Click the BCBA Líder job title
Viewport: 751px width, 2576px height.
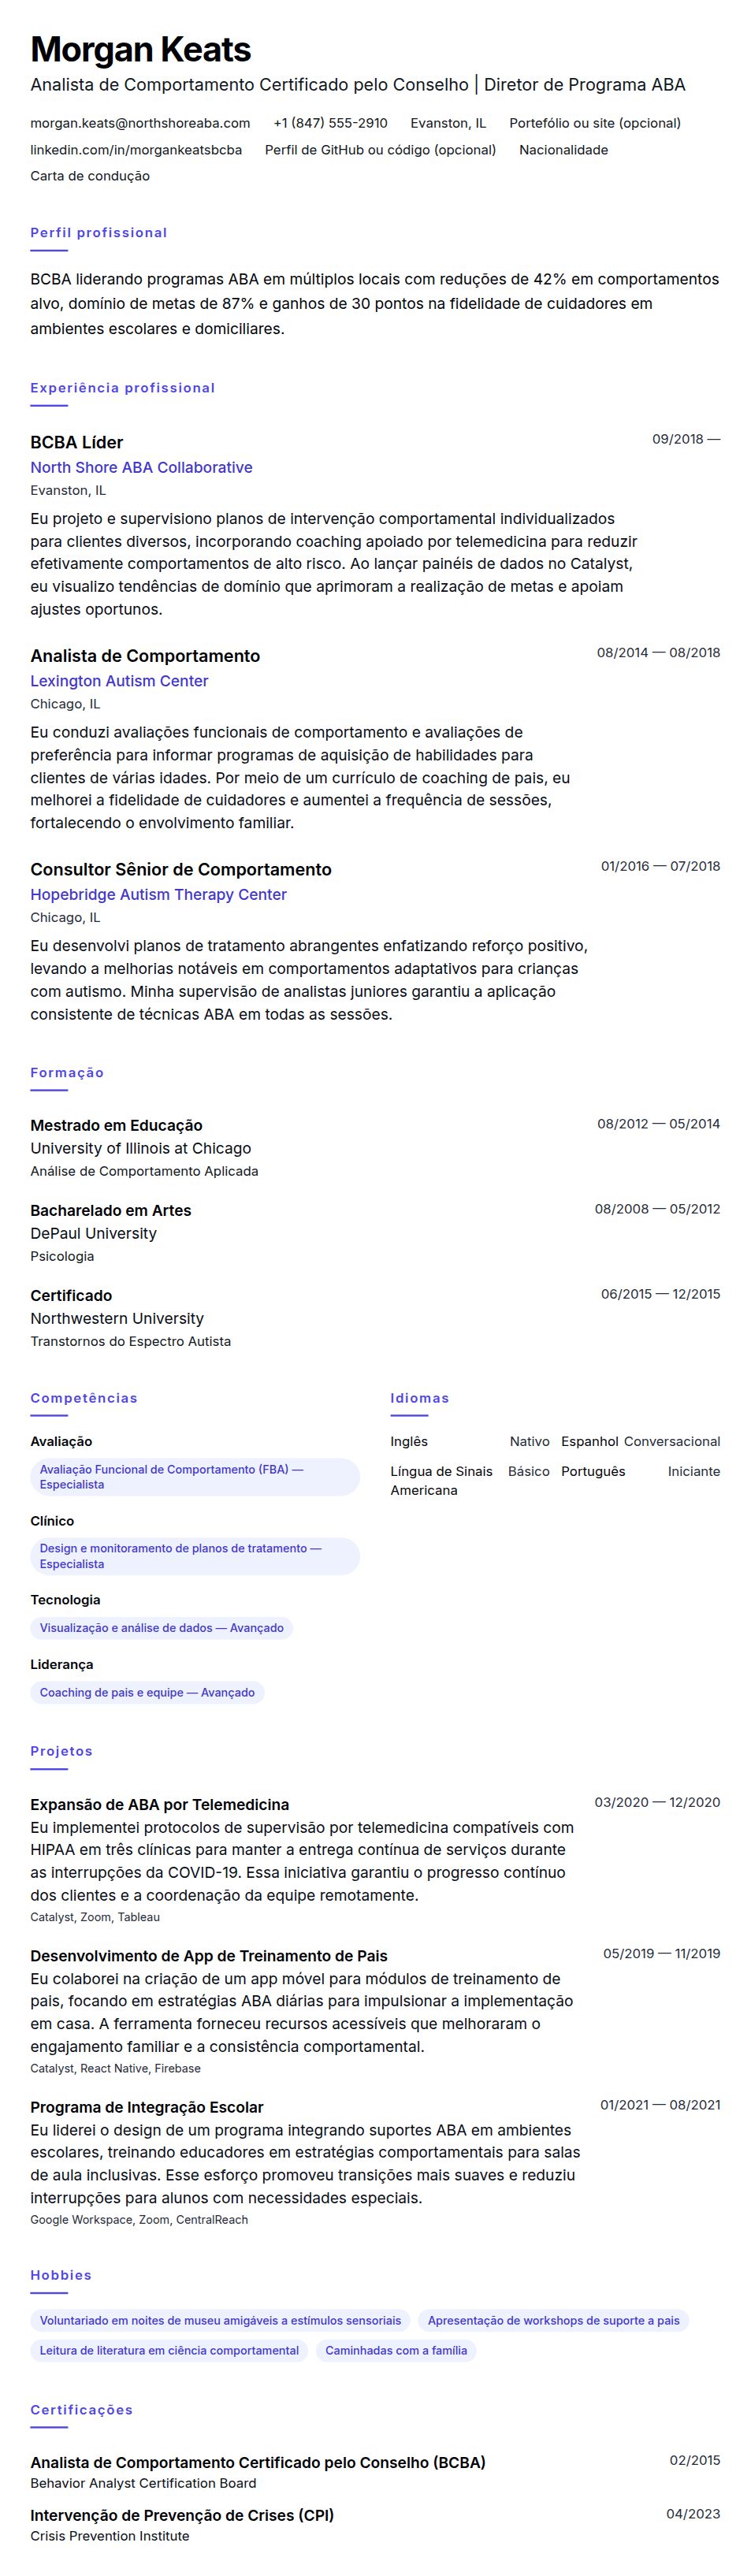[77, 442]
